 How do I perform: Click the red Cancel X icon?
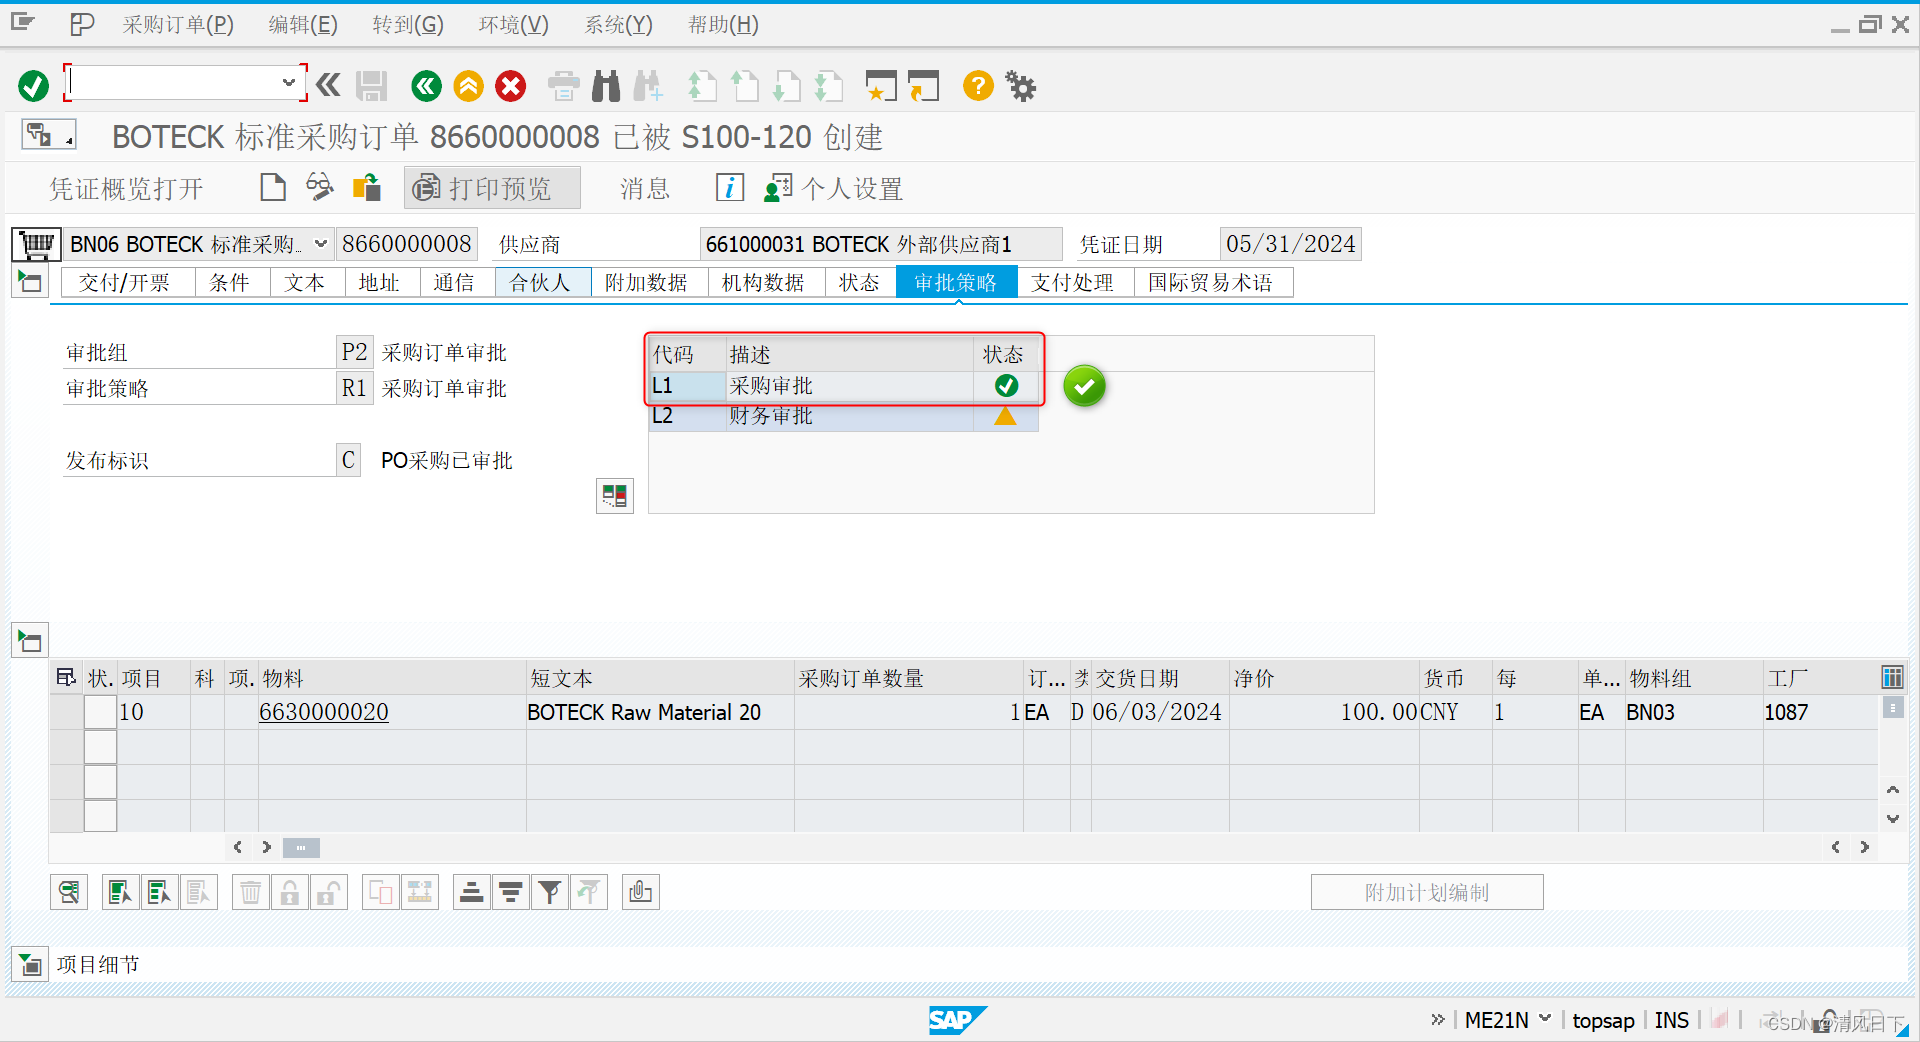click(x=511, y=86)
